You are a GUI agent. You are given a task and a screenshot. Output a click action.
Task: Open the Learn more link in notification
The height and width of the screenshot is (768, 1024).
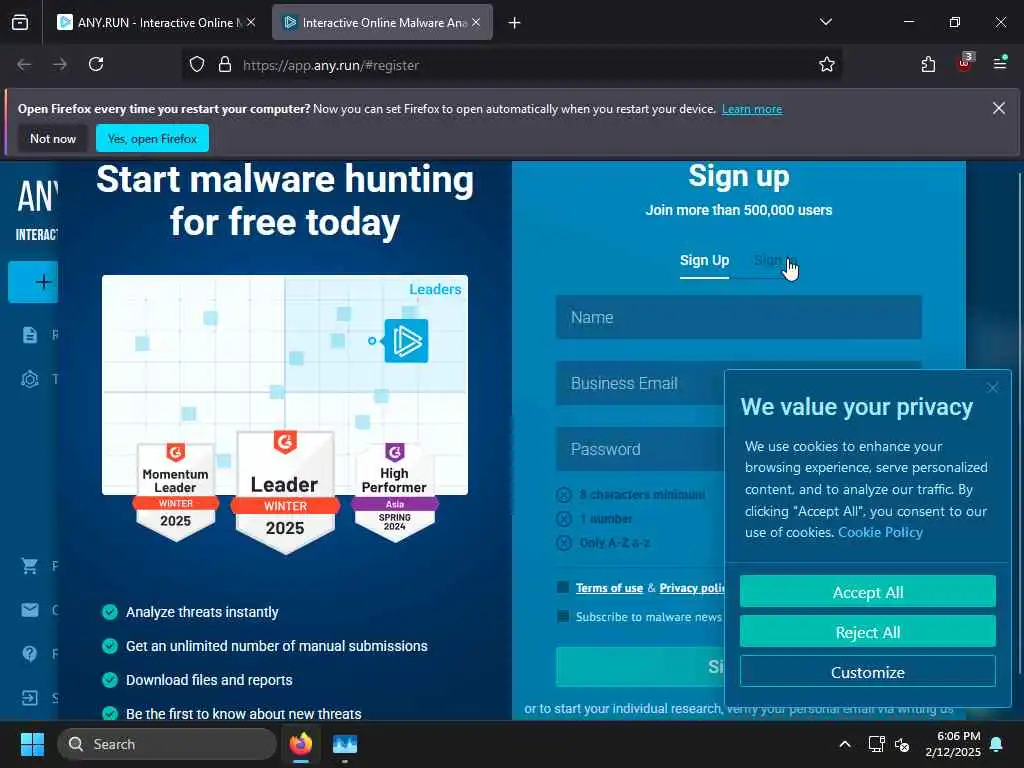[752, 109]
